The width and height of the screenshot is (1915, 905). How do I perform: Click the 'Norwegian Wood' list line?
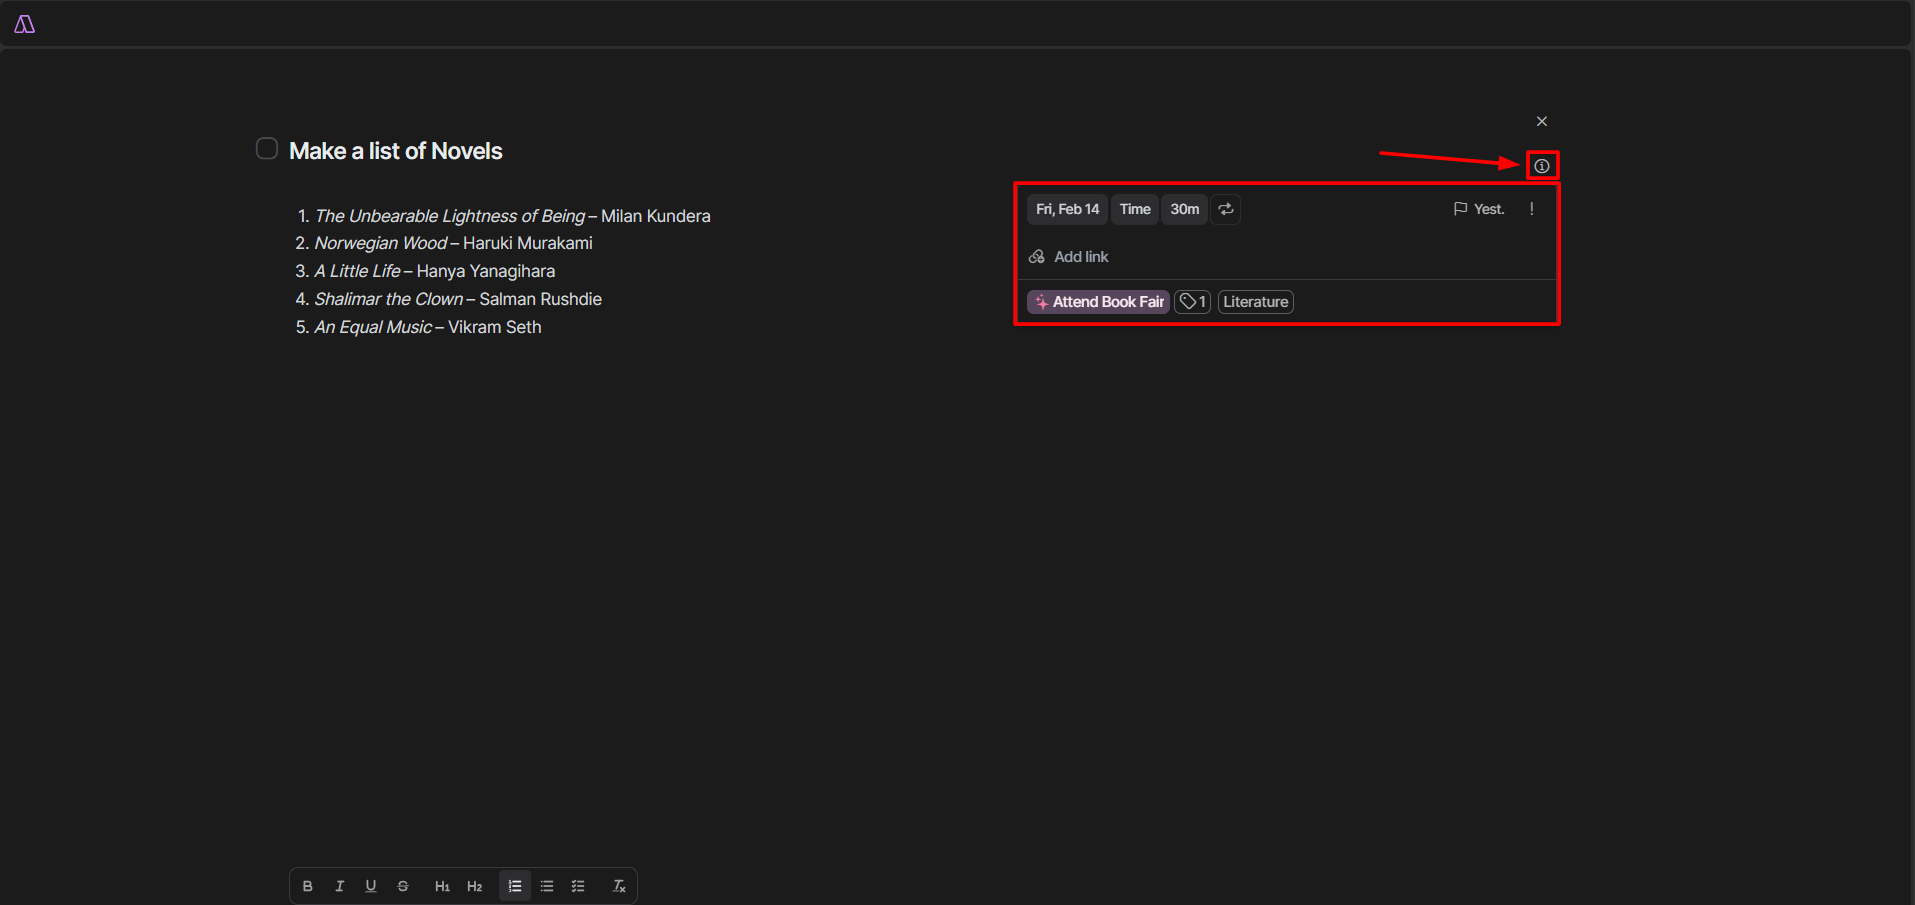point(454,243)
